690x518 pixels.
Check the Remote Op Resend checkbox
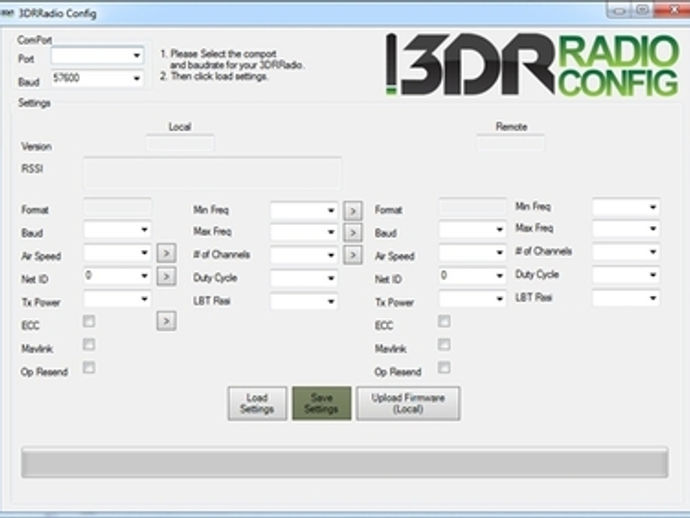(x=444, y=367)
